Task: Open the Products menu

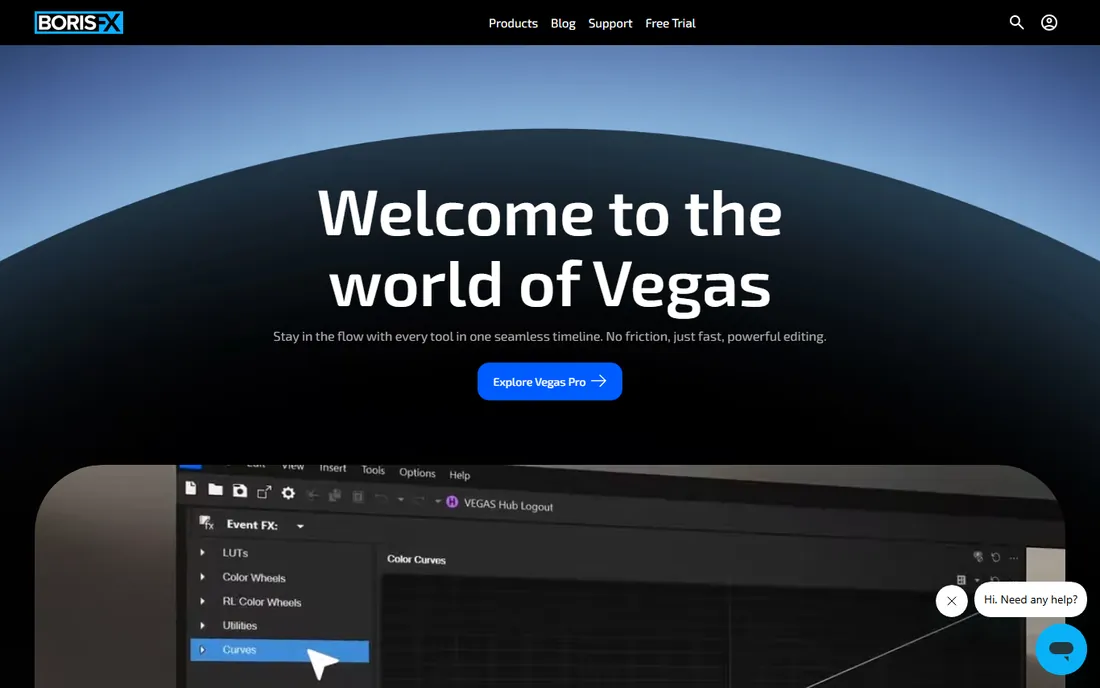Action: coord(513,23)
